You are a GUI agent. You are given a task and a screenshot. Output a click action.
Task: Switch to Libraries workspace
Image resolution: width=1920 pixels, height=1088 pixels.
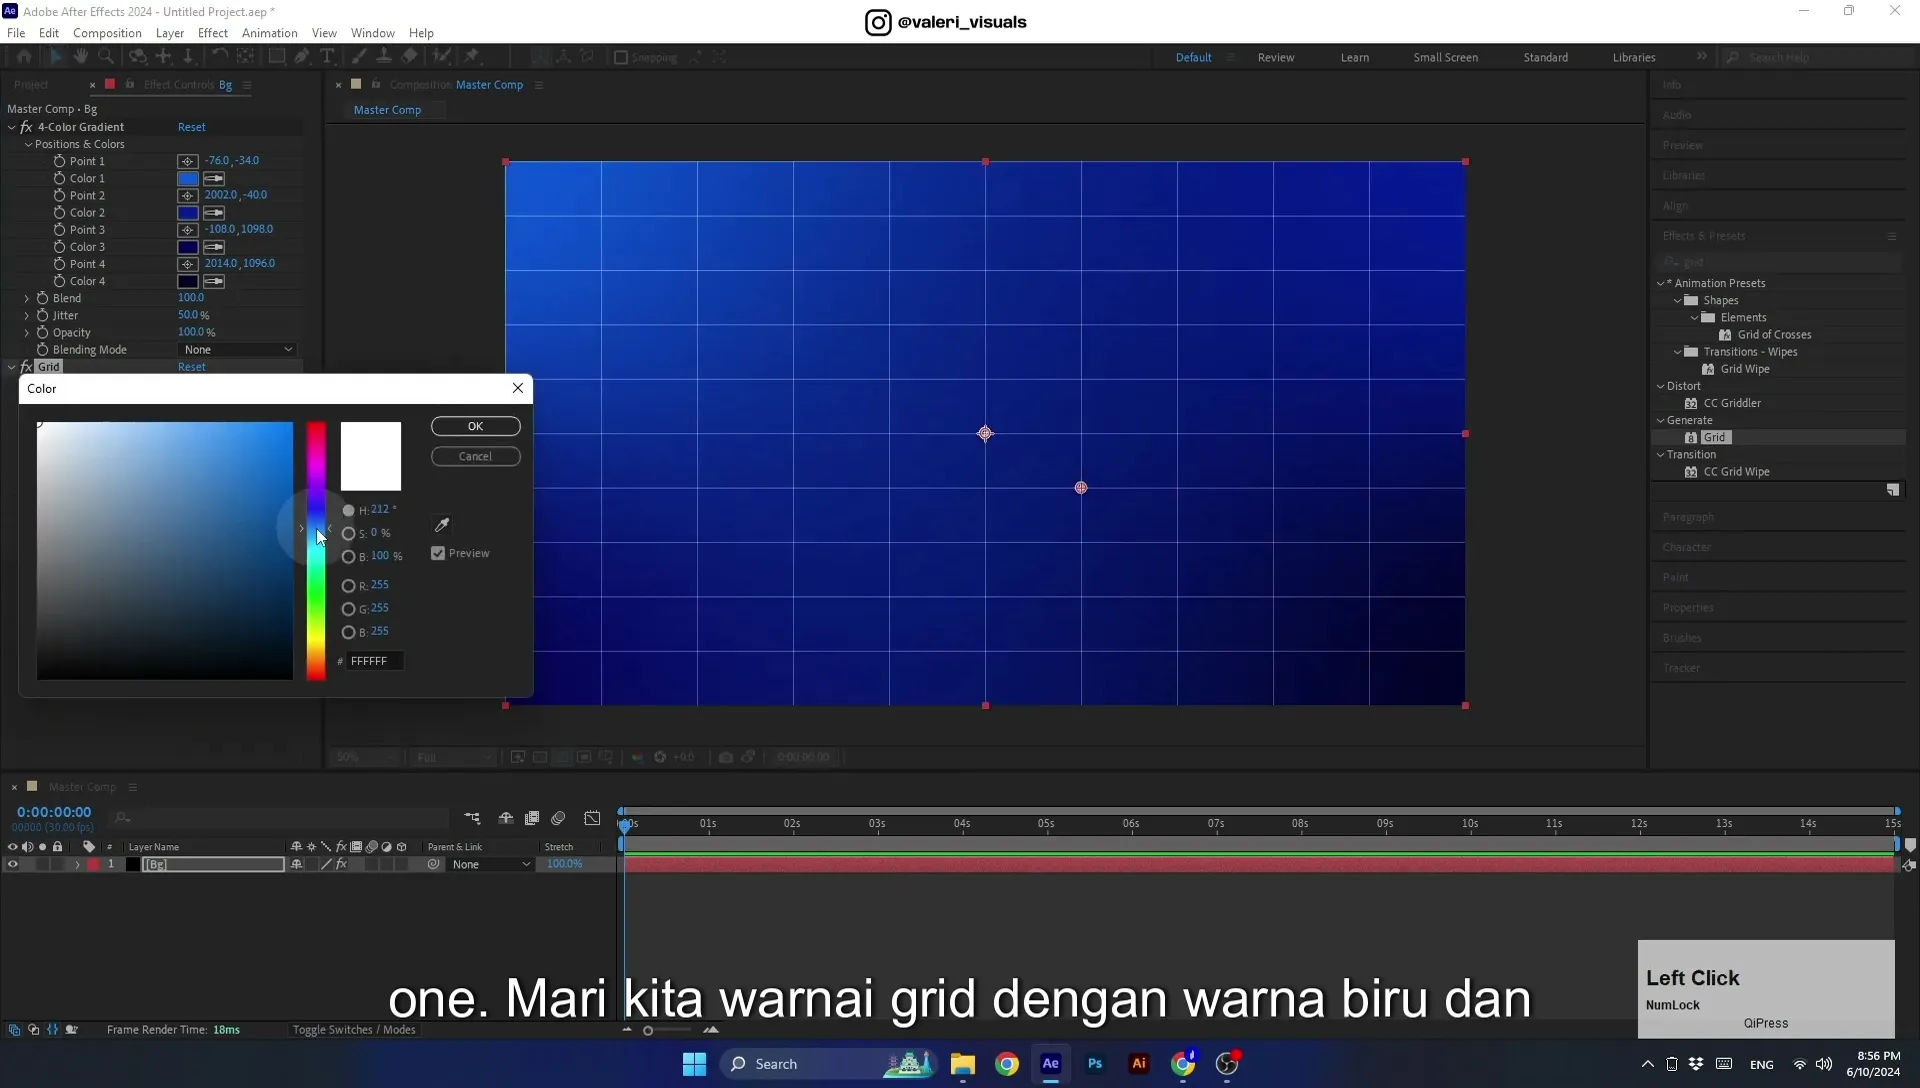[1634, 58]
